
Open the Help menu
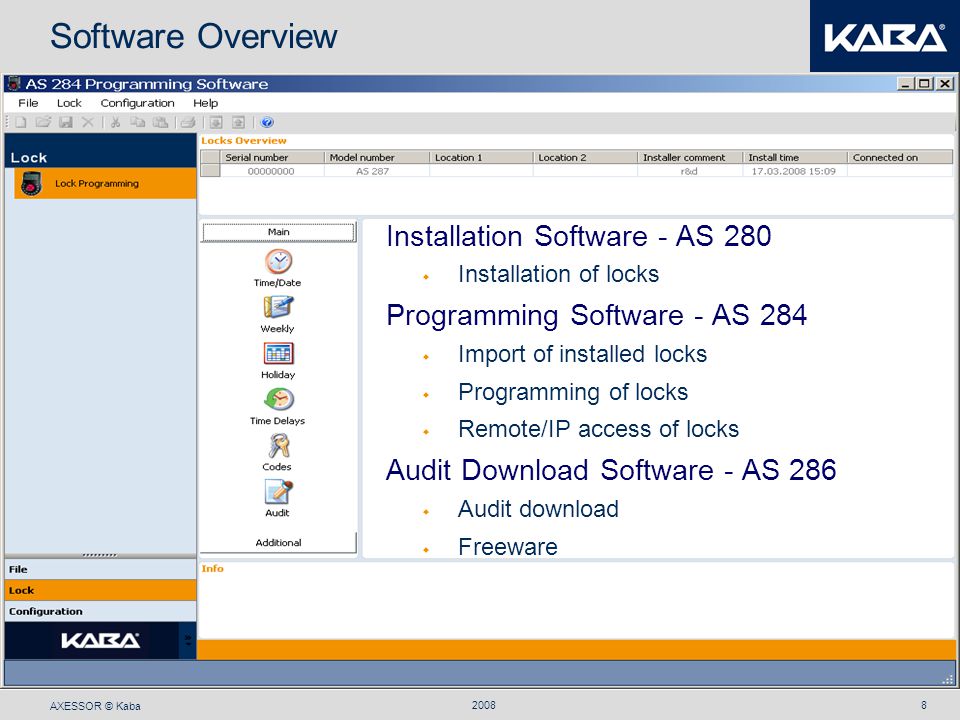click(205, 103)
